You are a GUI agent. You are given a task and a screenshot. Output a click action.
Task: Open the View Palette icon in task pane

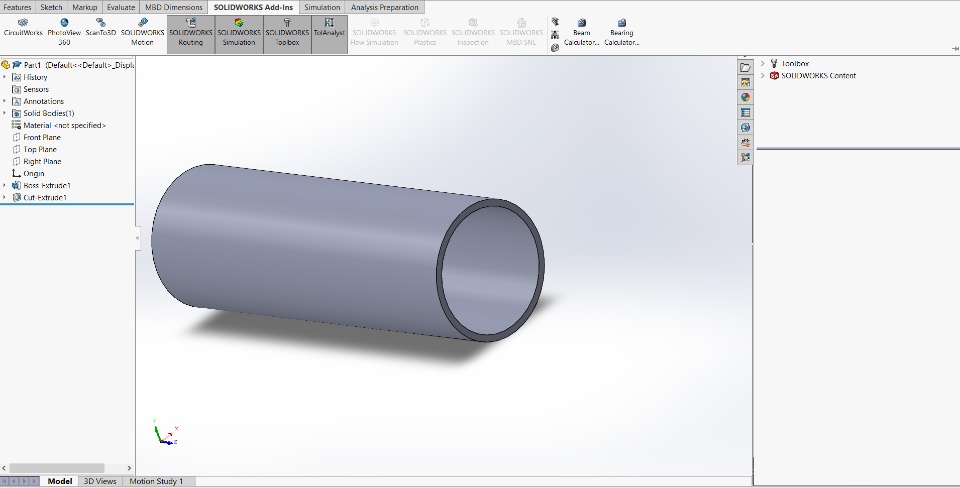[x=745, y=82]
